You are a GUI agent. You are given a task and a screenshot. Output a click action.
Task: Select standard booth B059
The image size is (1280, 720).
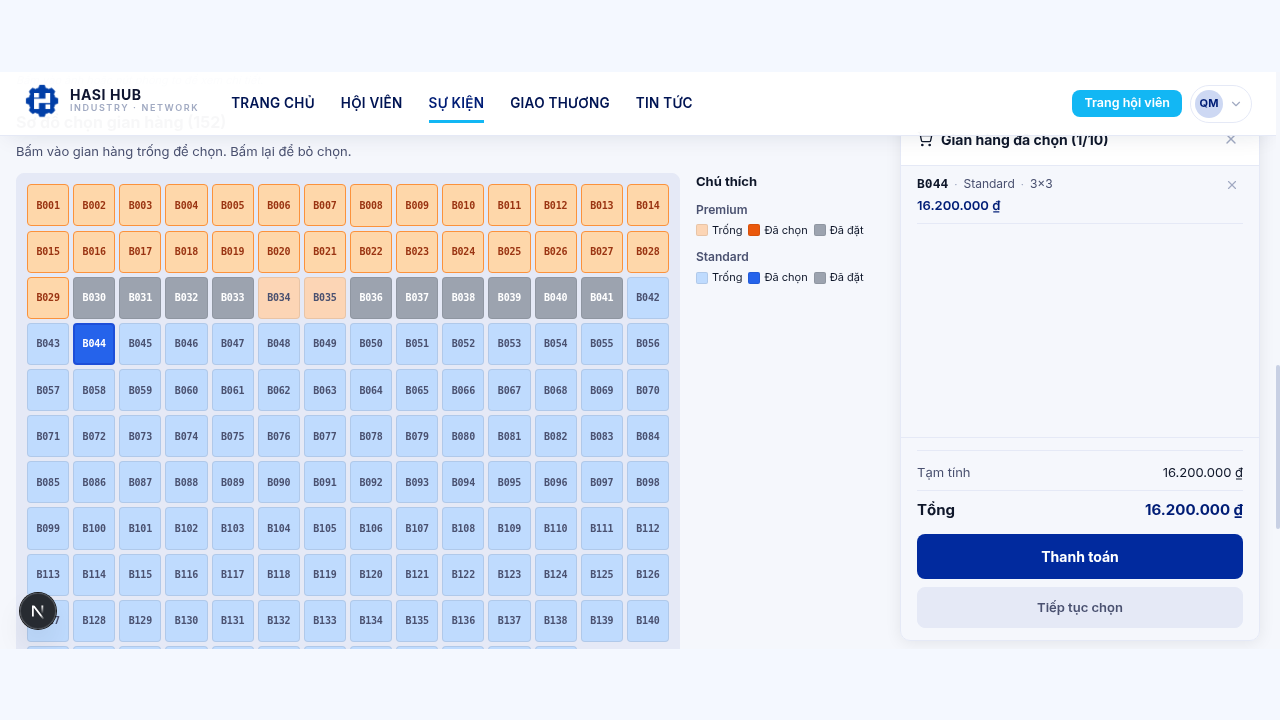(140, 390)
